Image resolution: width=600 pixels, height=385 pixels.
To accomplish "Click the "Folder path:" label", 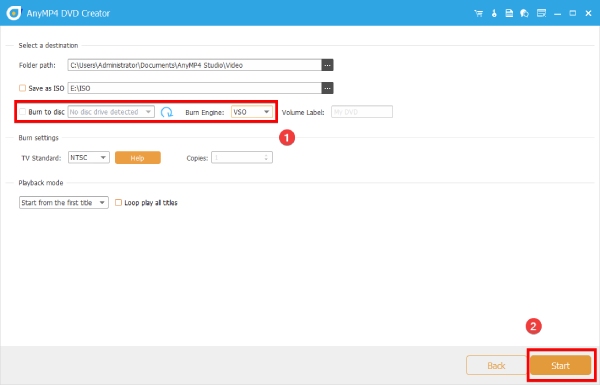I will (x=37, y=65).
